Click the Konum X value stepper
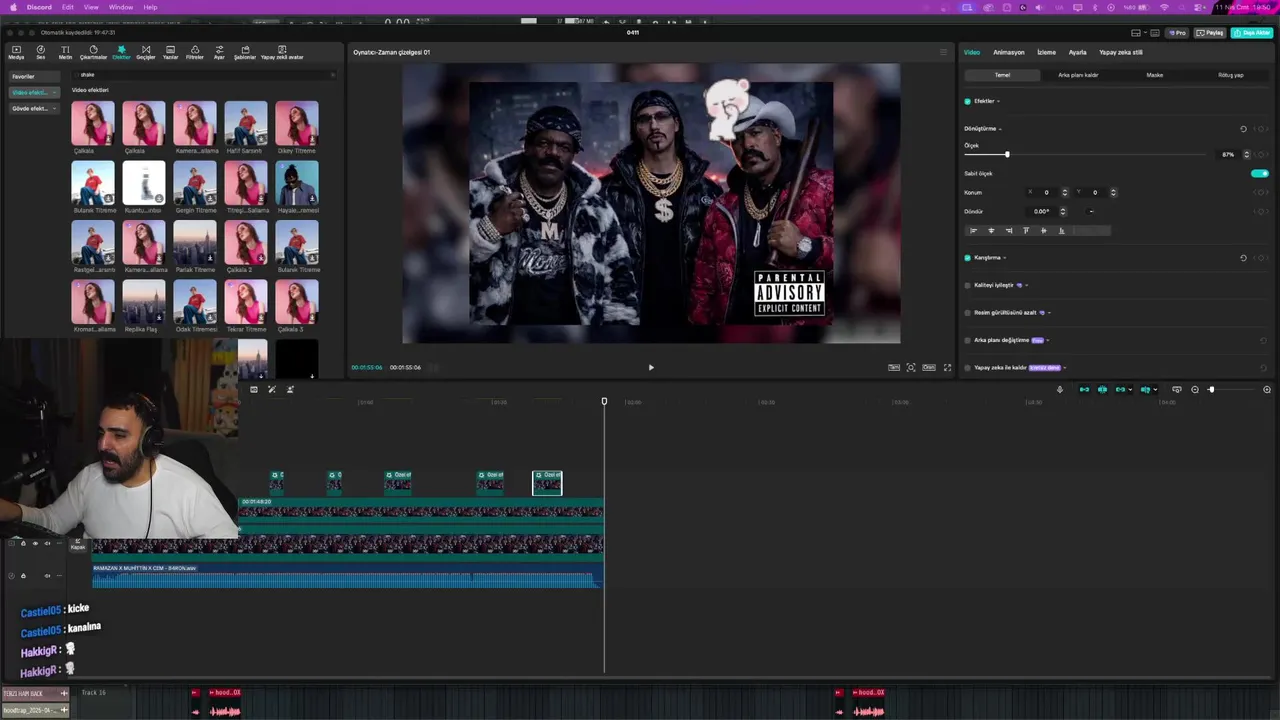 pyautogui.click(x=1064, y=192)
